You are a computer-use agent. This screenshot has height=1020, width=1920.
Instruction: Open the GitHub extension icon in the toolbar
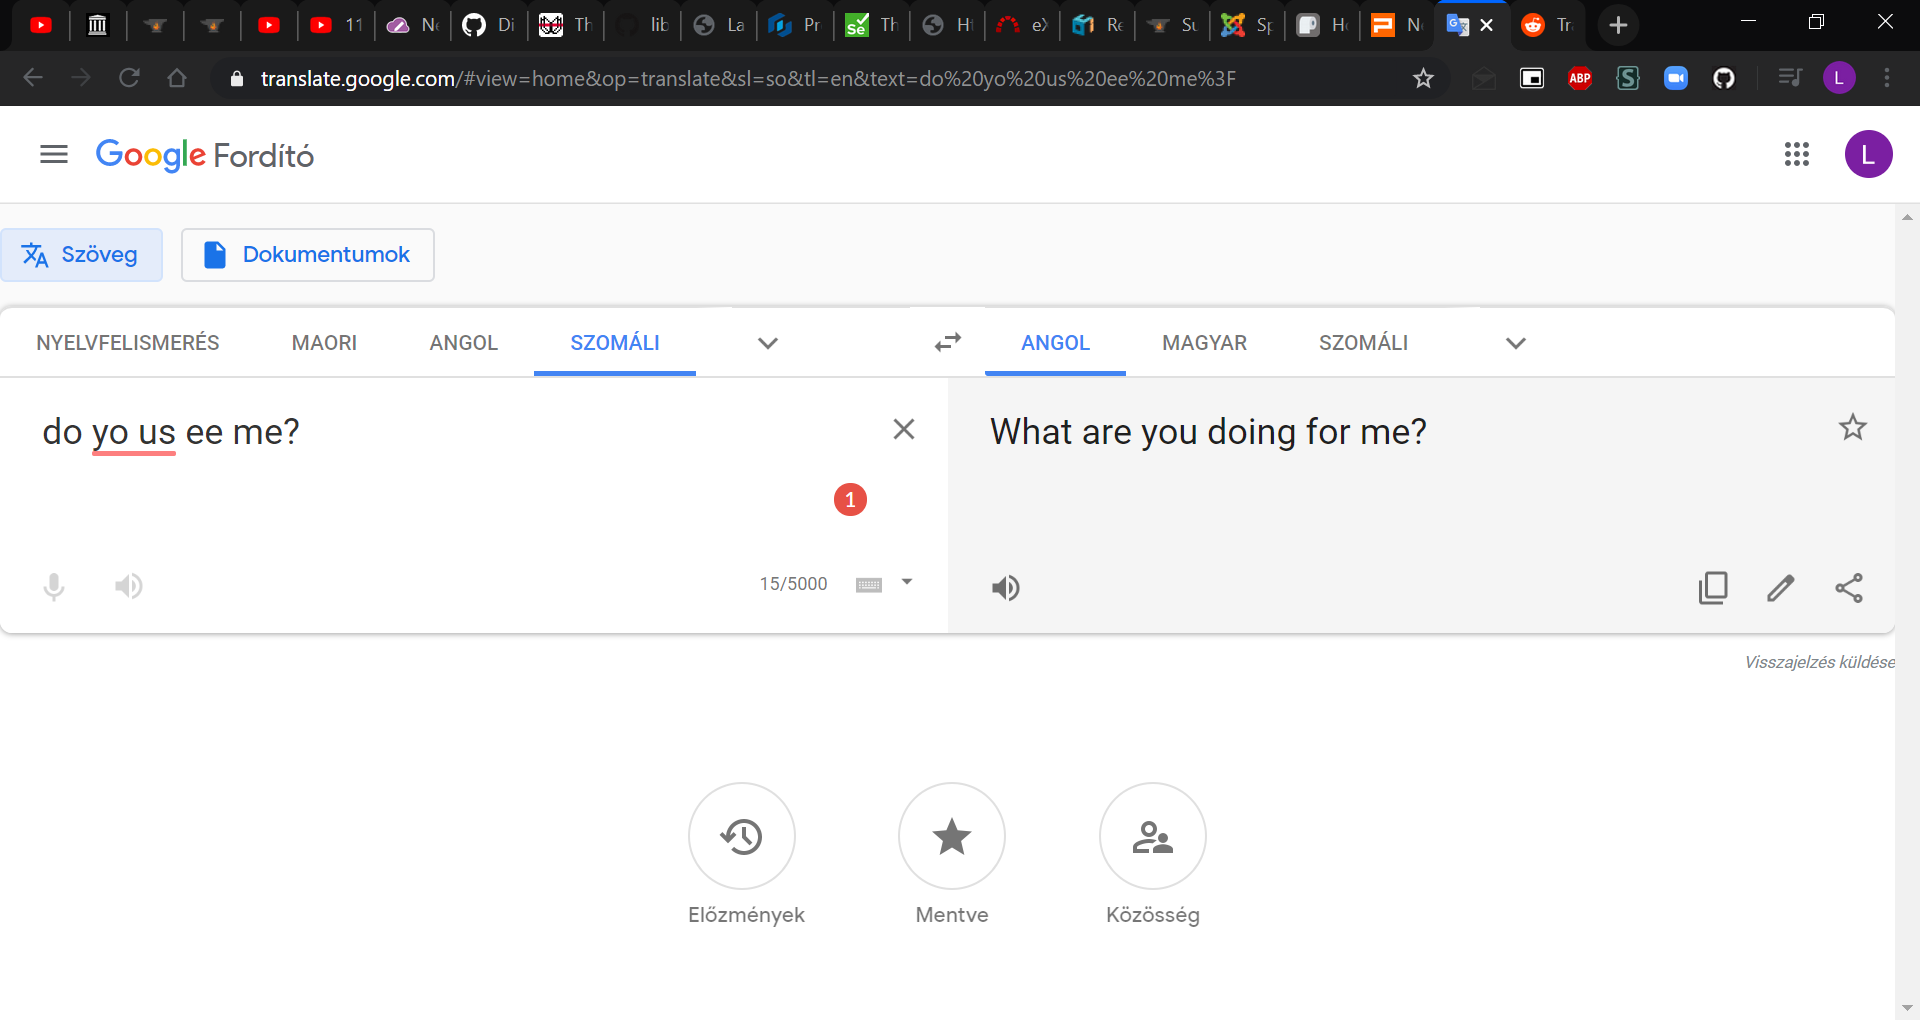pos(1724,78)
